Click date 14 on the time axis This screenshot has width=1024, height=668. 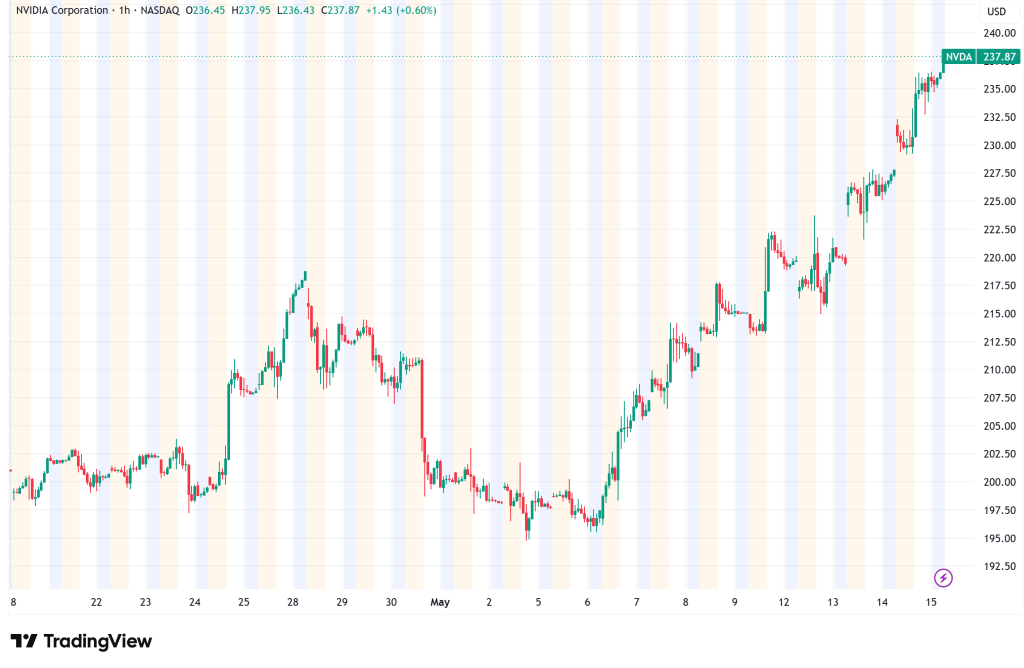(x=882, y=603)
